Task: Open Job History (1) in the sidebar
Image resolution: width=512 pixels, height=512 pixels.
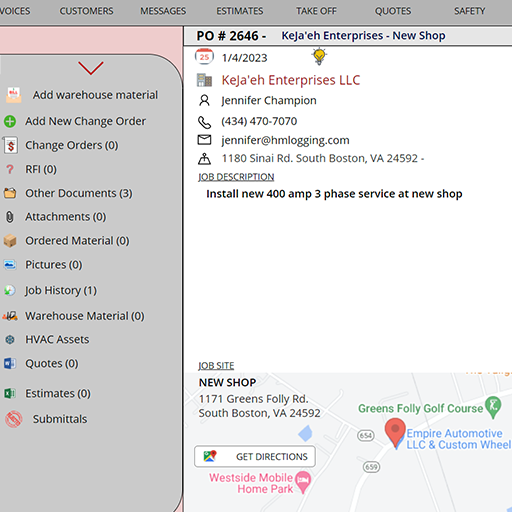Action: [x=61, y=290]
